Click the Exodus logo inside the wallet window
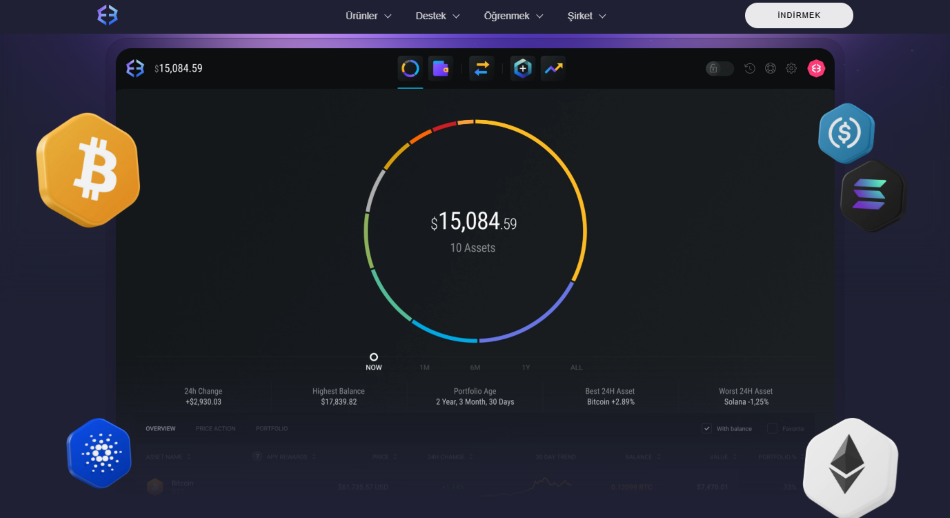This screenshot has width=950, height=518. point(135,68)
